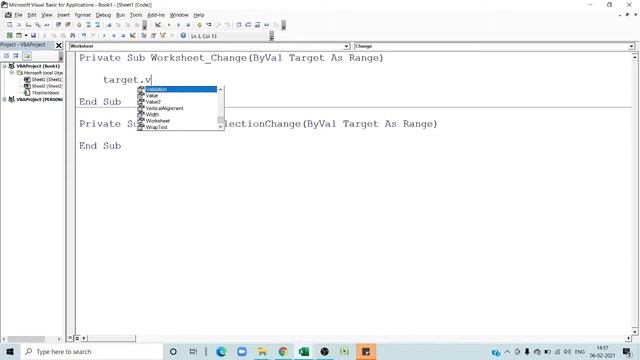Open the options arrow at the Standard toolbar's end
This screenshot has height=360, width=640.
(271, 36)
